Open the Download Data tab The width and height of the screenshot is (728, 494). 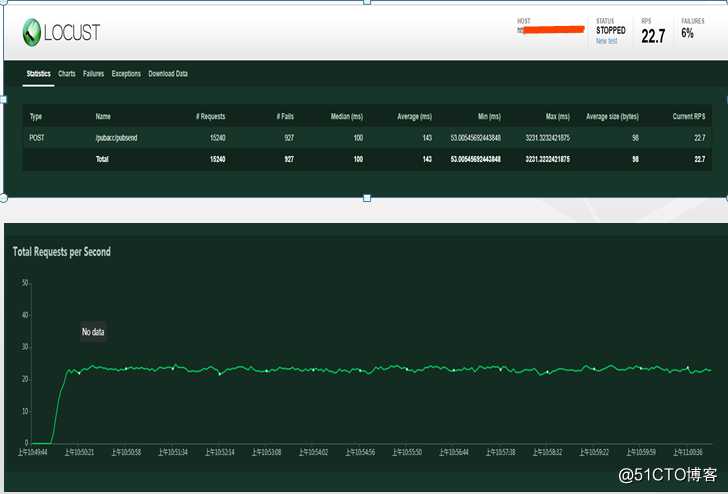tap(168, 74)
